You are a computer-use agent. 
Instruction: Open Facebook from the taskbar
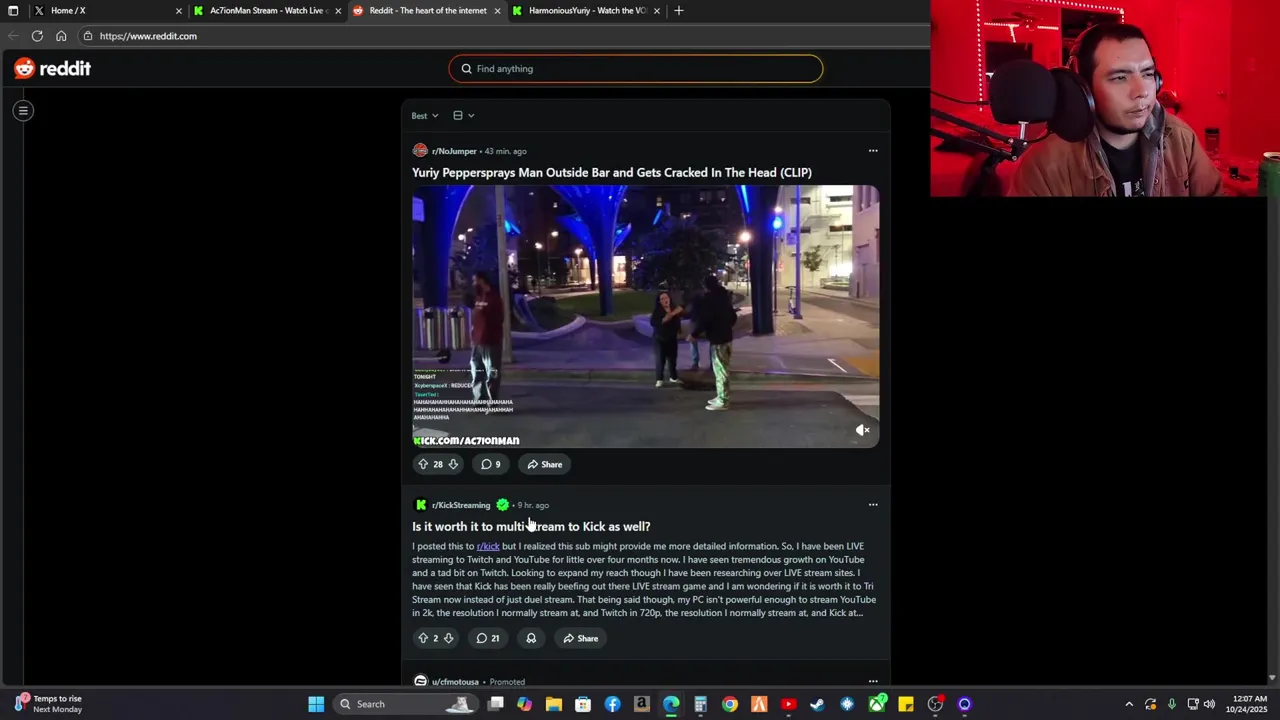tap(612, 704)
